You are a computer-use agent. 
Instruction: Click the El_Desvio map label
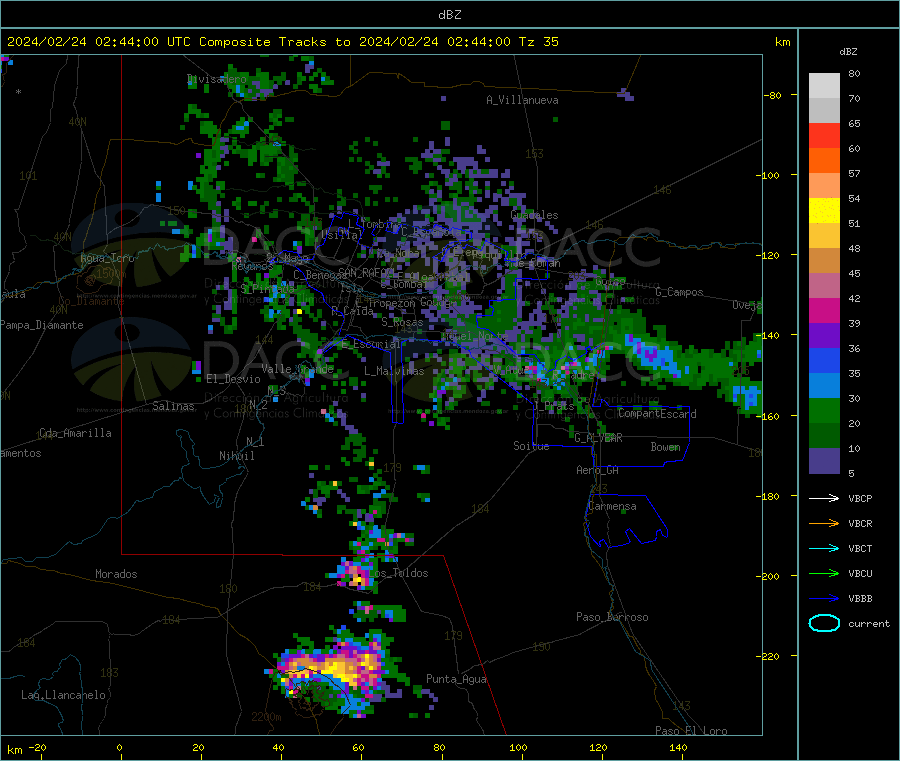[233, 379]
